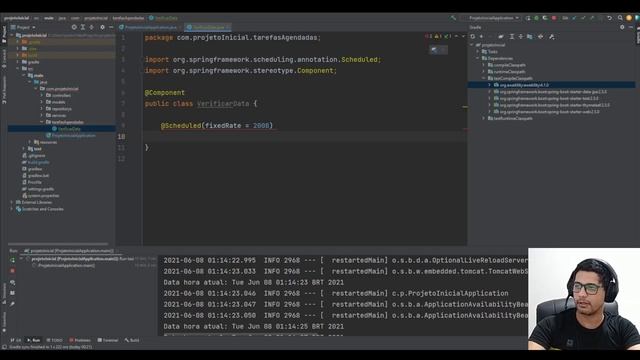The width and height of the screenshot is (640, 360).
Task: Switch to VerificarData.java editor tab
Action: point(208,27)
